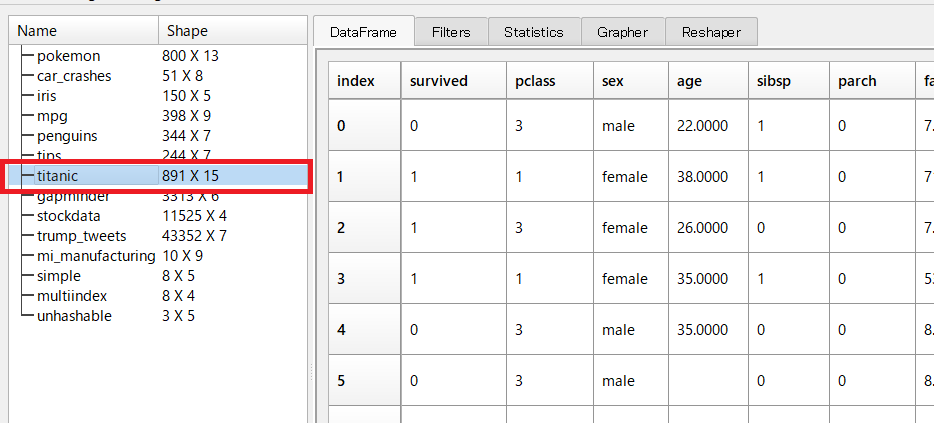Select the highlighted titanic dataset
Screen dimensions: 934x423
coord(58,175)
